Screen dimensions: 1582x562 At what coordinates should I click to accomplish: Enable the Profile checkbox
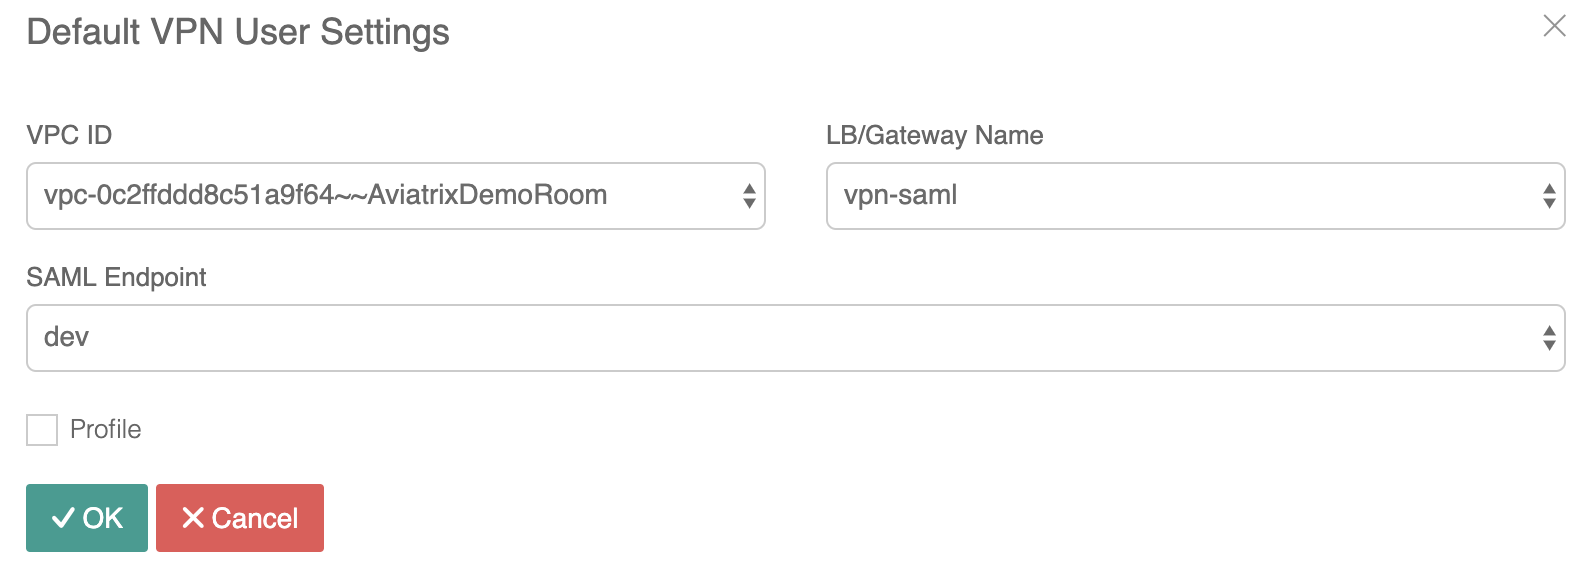click(x=42, y=430)
